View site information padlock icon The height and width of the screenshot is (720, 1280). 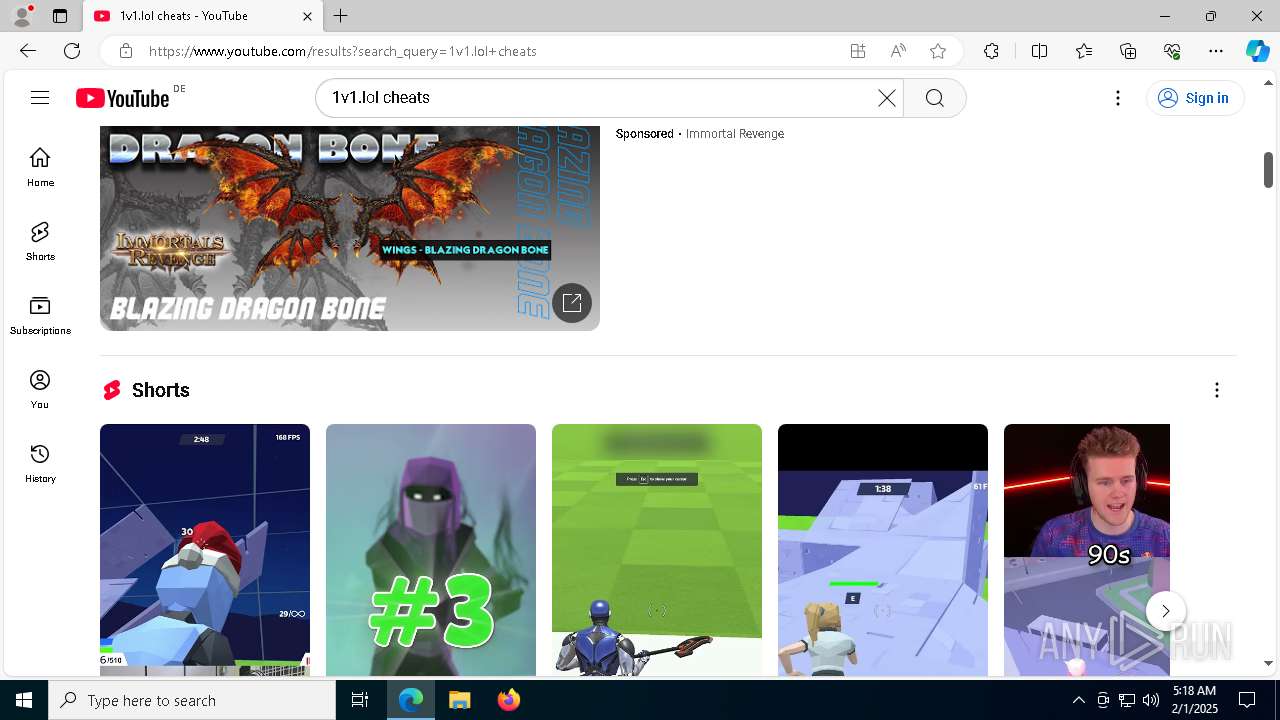tap(125, 51)
